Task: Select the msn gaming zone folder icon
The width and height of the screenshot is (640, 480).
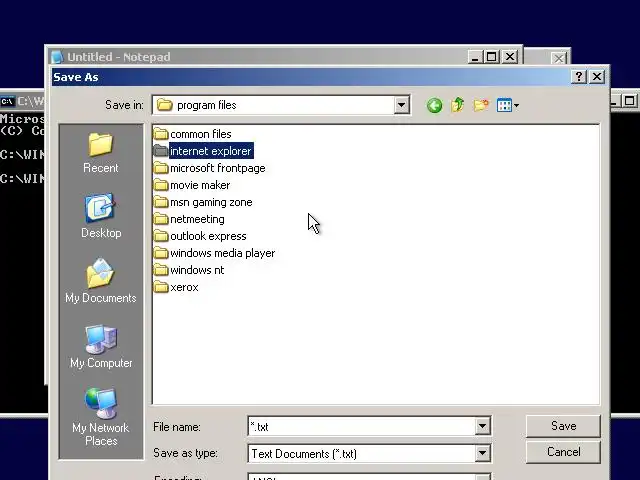Action: coord(161,202)
